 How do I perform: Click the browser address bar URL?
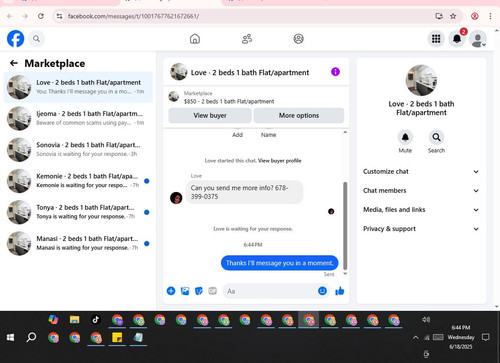tap(133, 16)
